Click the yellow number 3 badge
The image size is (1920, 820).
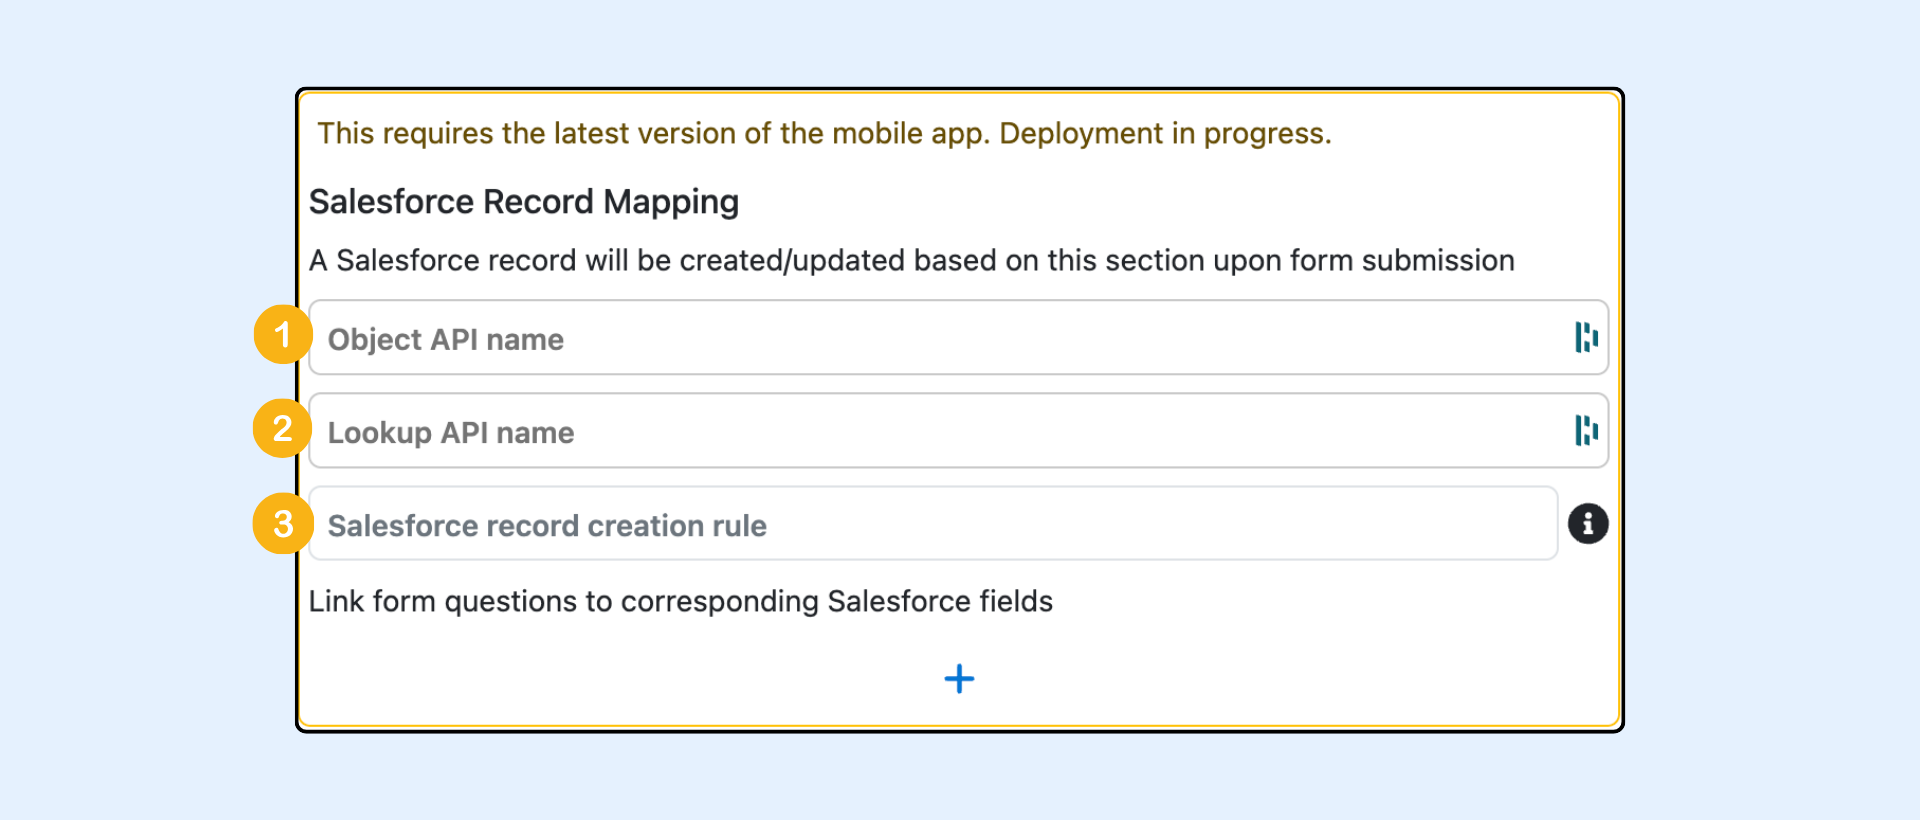click(x=283, y=523)
